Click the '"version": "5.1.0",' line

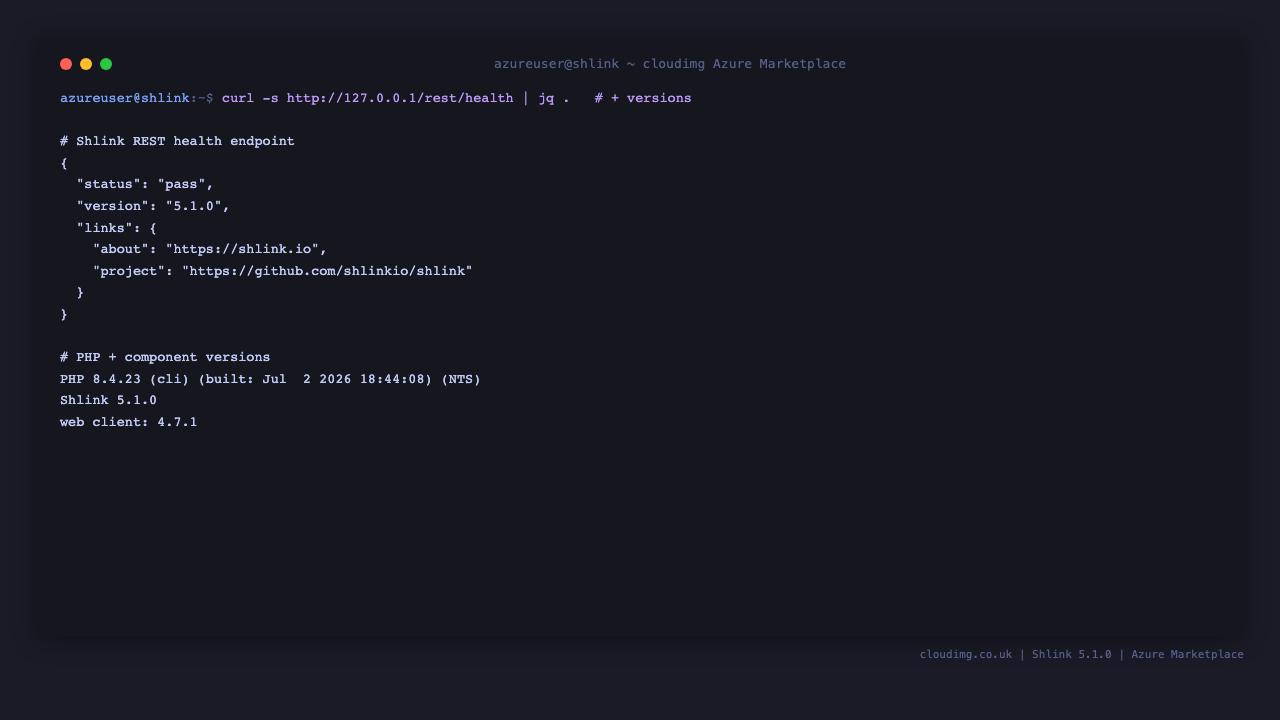[x=153, y=206]
